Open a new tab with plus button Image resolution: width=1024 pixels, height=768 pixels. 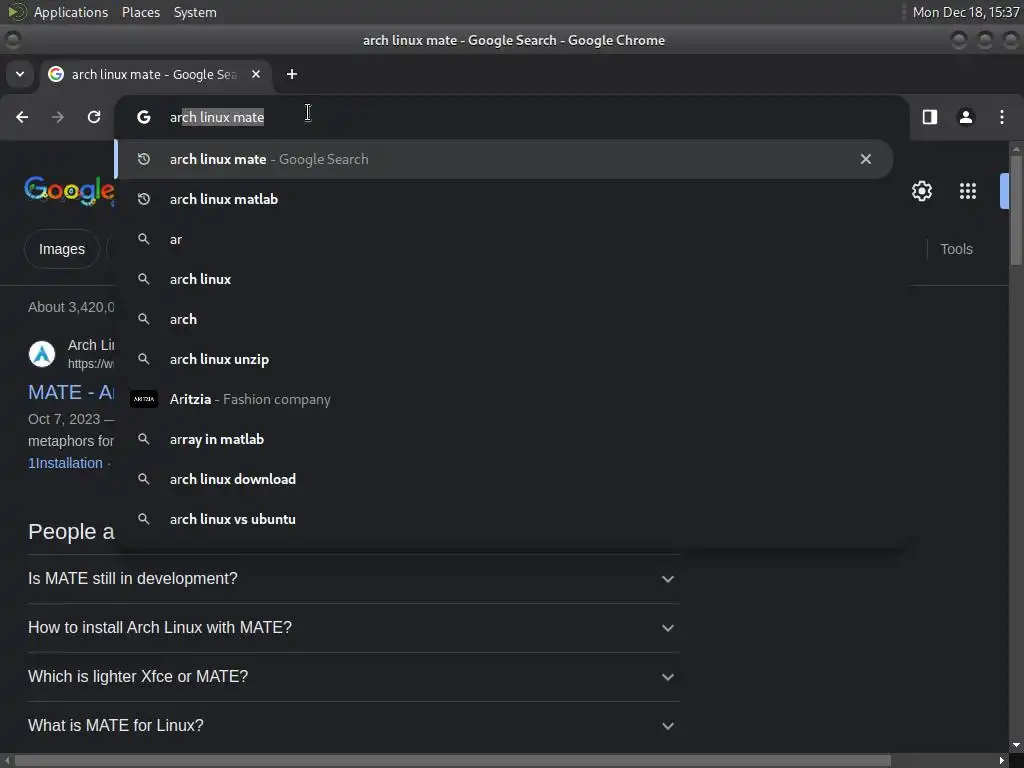[x=292, y=74]
